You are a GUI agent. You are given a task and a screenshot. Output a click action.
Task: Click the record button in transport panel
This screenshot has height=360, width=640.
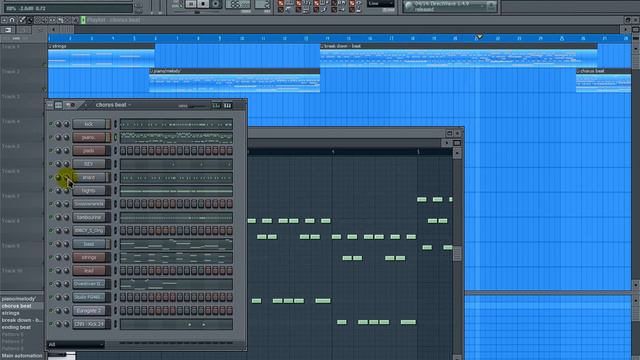coord(215,4)
